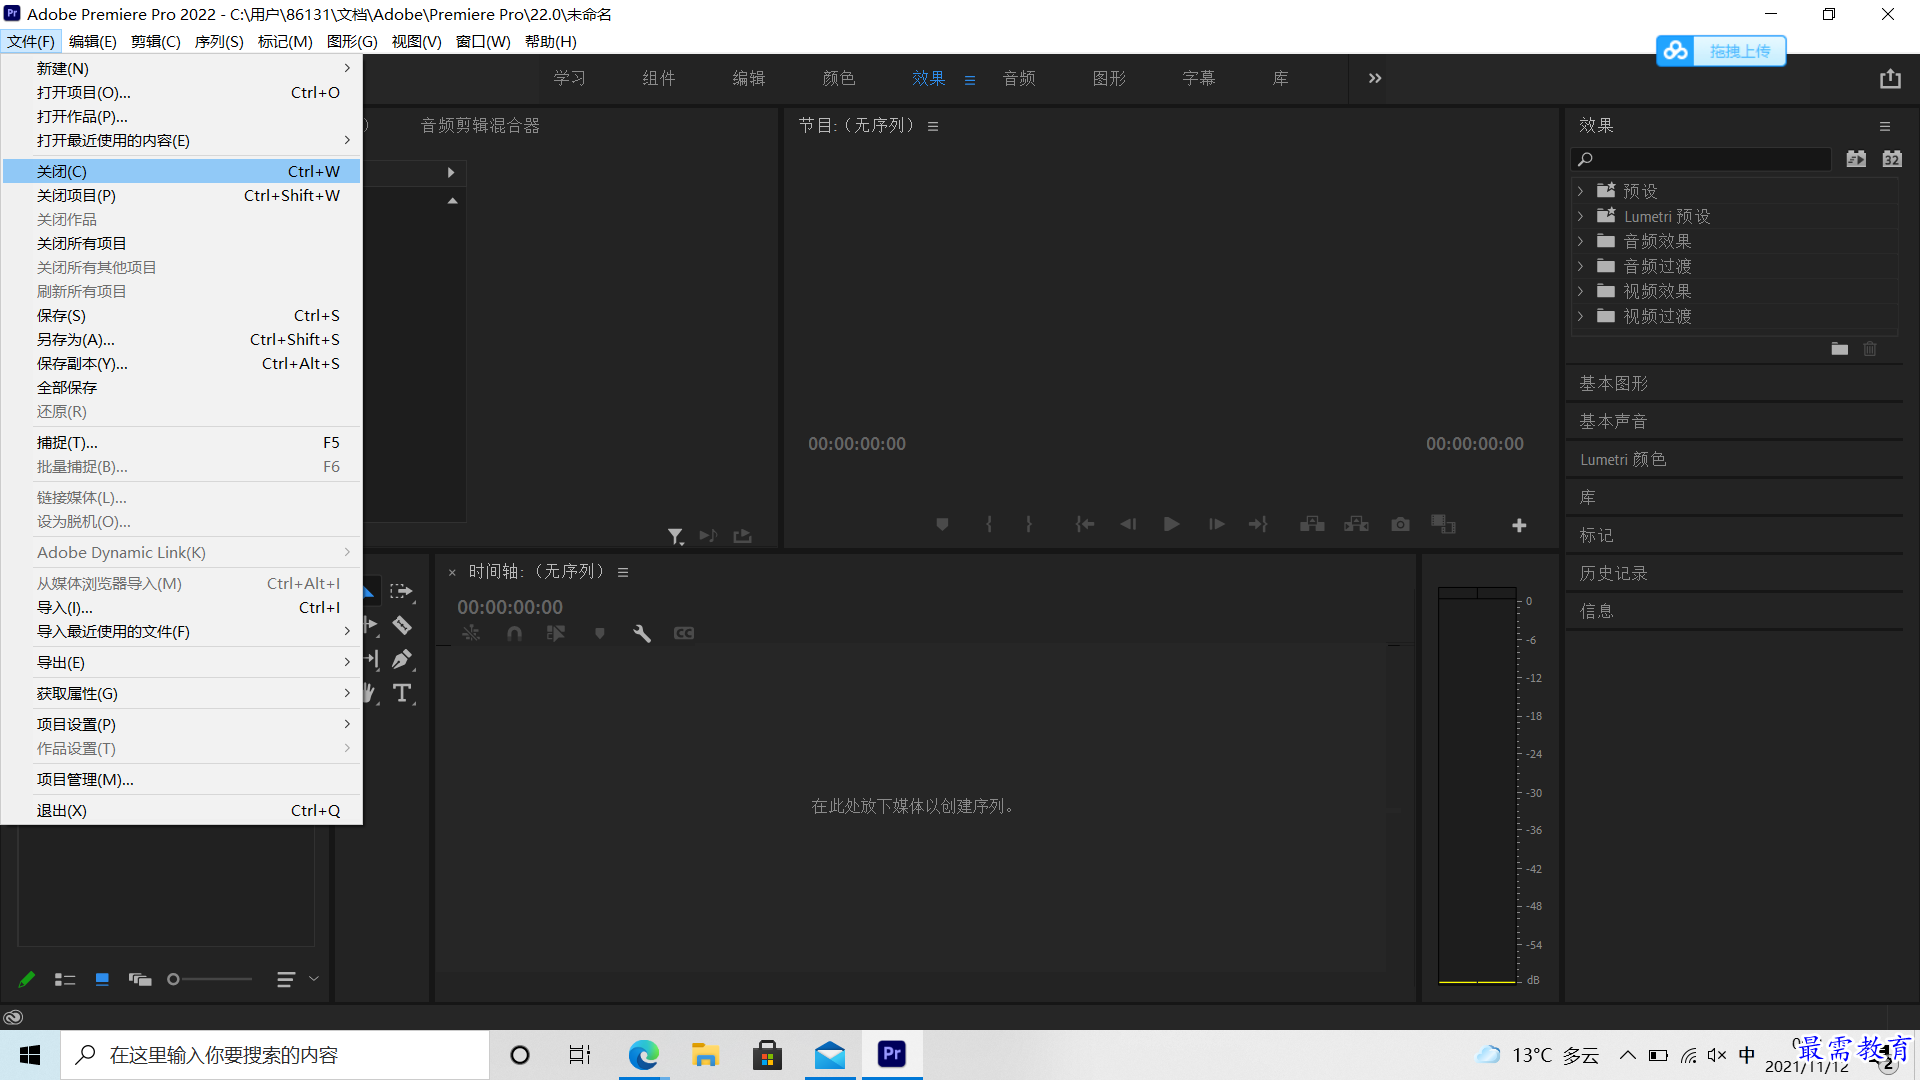
Task: Click the Add Marker icon in Program monitor
Action: (x=942, y=524)
